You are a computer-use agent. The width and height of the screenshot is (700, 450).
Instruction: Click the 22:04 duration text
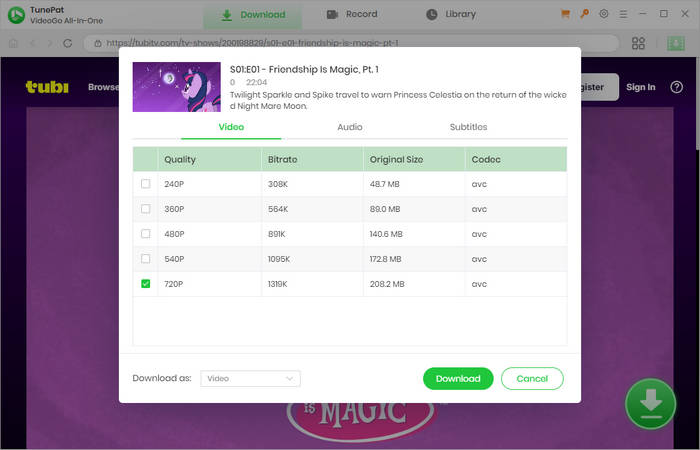click(x=256, y=82)
